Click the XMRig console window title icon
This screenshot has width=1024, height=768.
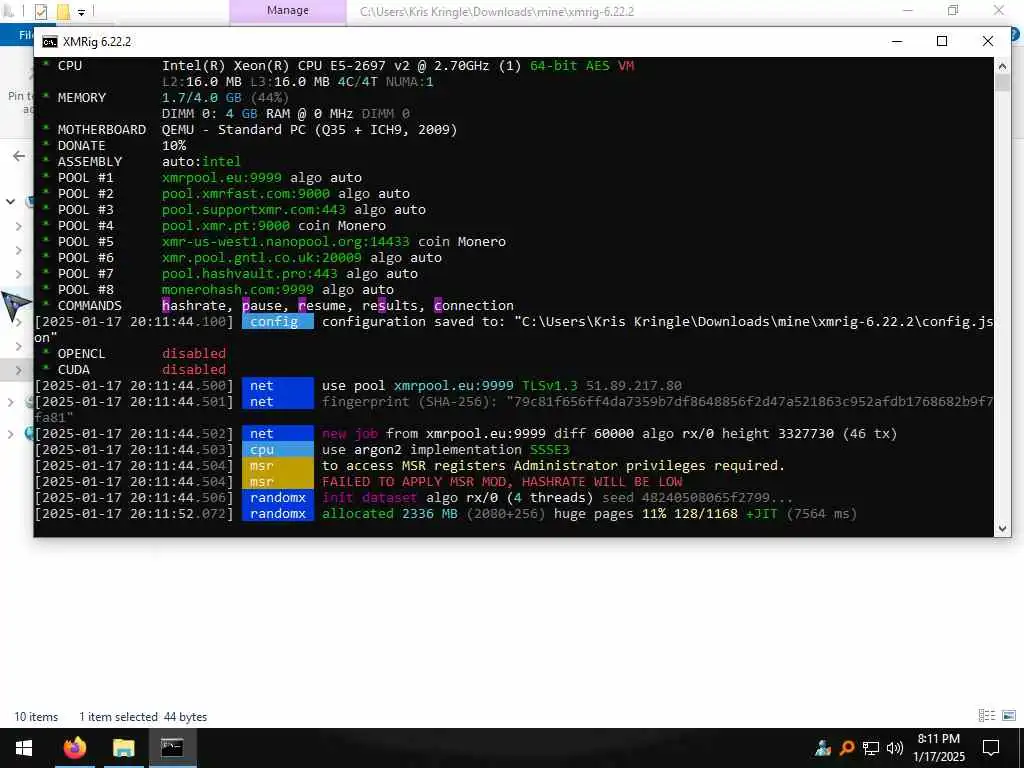point(50,42)
